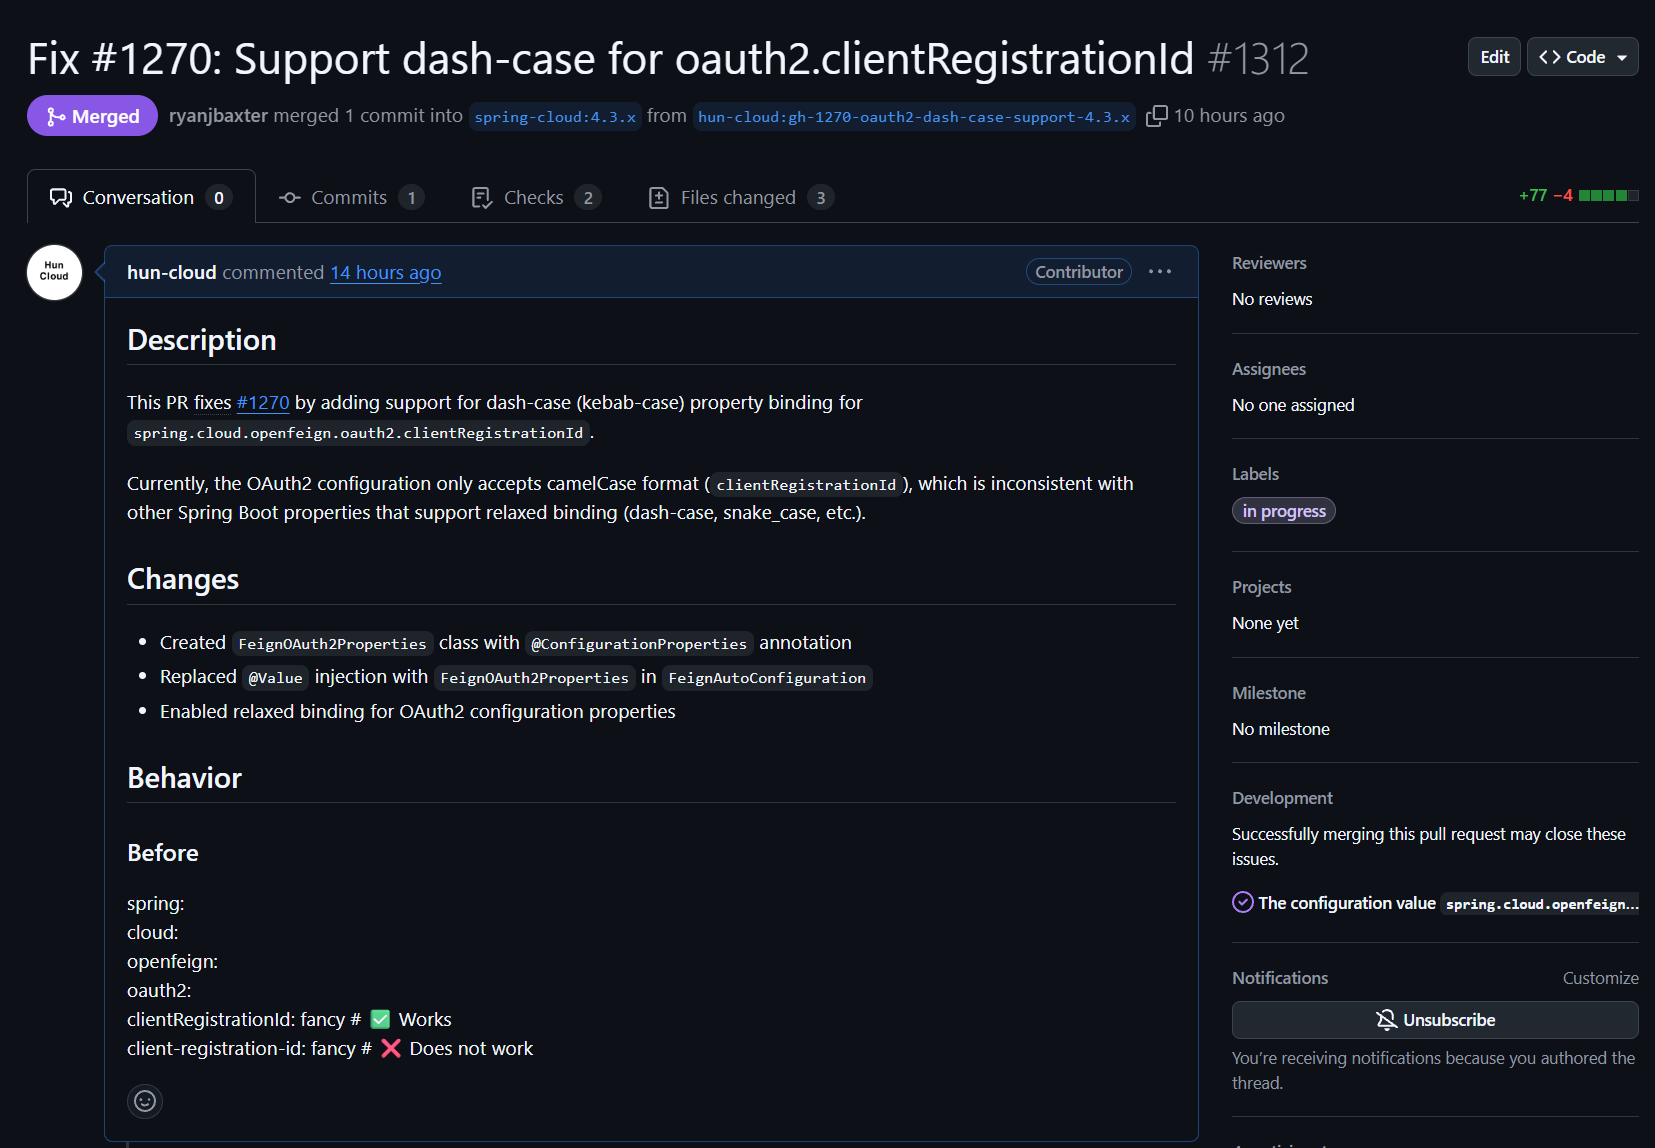The image size is (1655, 1148).
Task: Click the diffstat +77 −4 indicator
Action: tap(1578, 196)
